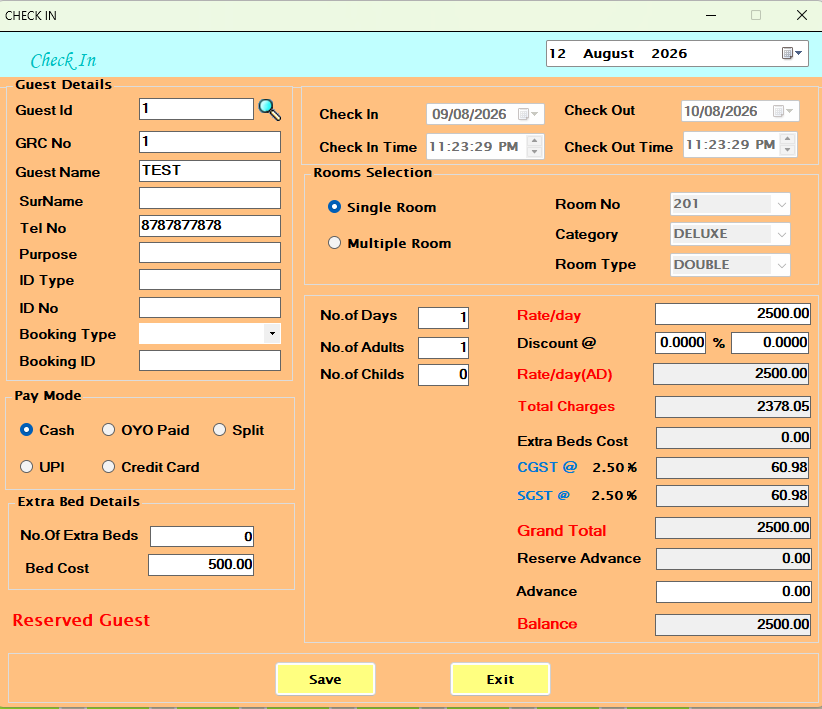Click the Save button
Viewport: 822px width, 709px height.
(x=325, y=679)
